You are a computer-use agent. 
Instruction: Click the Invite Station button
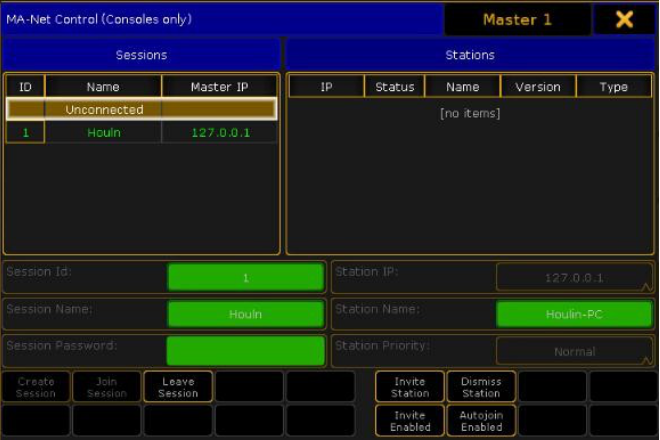410,387
